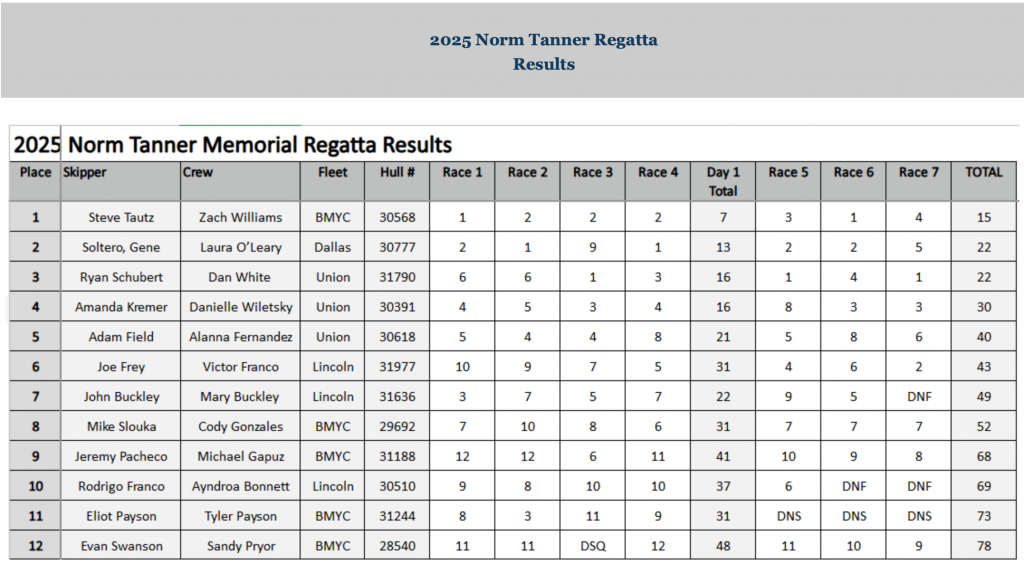Click the DSQ entry in Evan Swanson's row

point(593,546)
